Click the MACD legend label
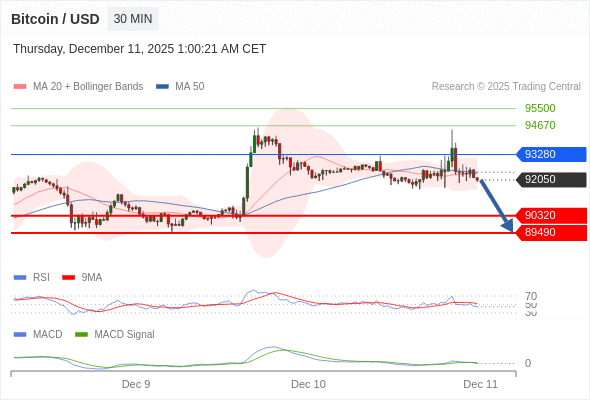590x400 pixels. [48, 335]
